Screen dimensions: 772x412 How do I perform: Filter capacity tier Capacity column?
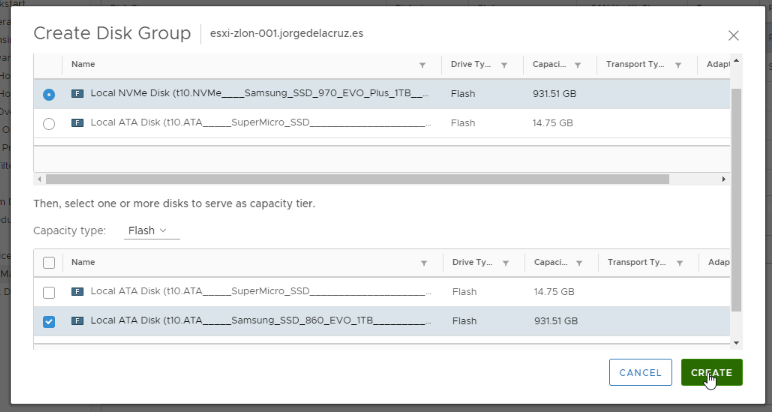click(579, 263)
